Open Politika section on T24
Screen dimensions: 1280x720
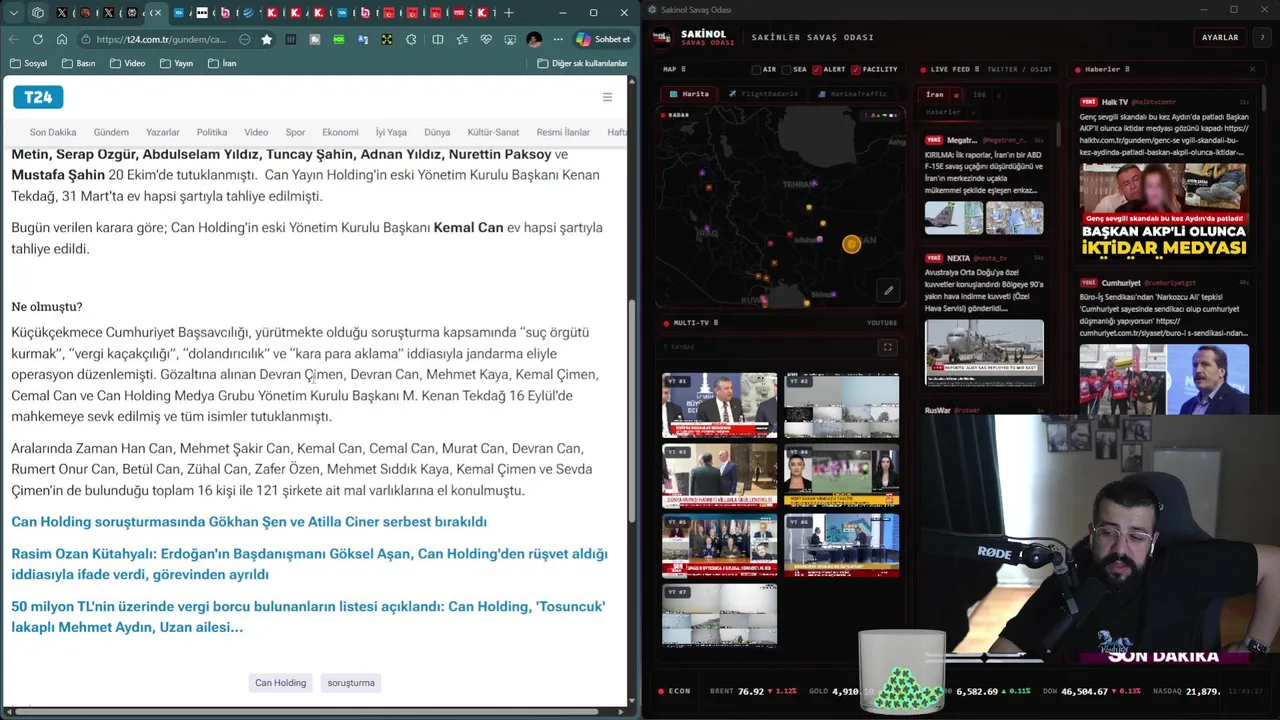pos(212,132)
